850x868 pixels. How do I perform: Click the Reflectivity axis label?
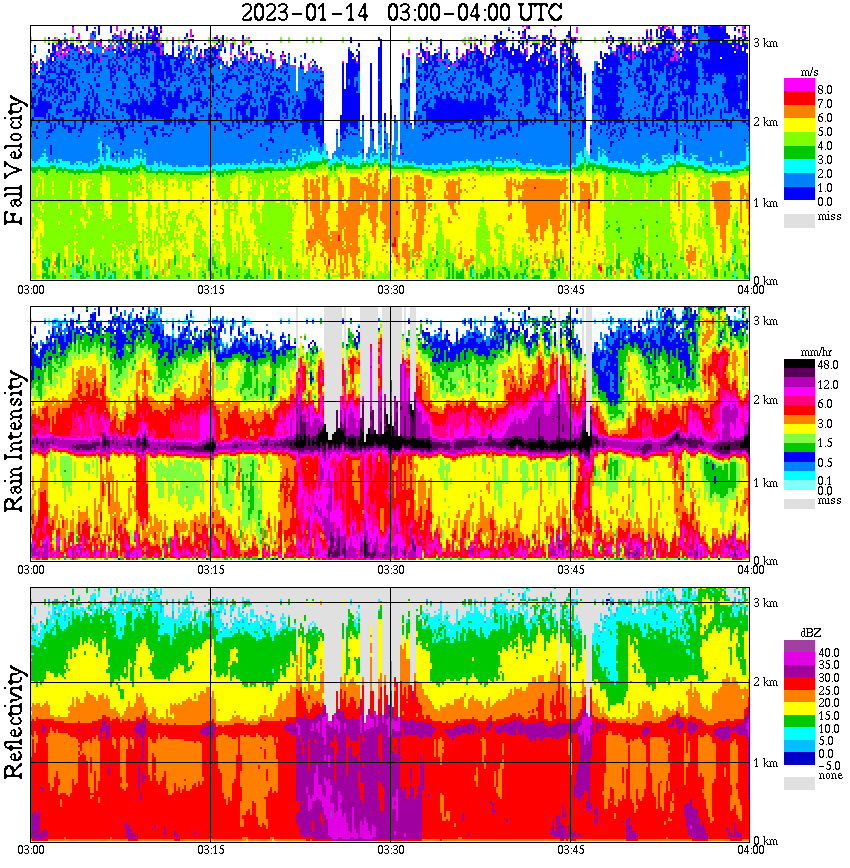pos(14,722)
